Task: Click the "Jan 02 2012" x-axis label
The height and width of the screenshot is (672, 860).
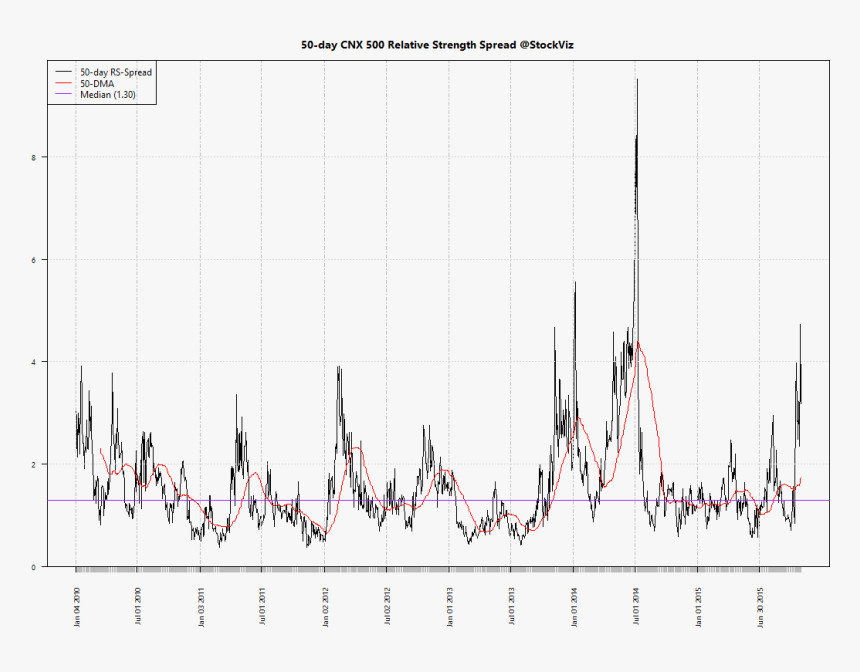Action: pyautogui.click(x=325, y=607)
